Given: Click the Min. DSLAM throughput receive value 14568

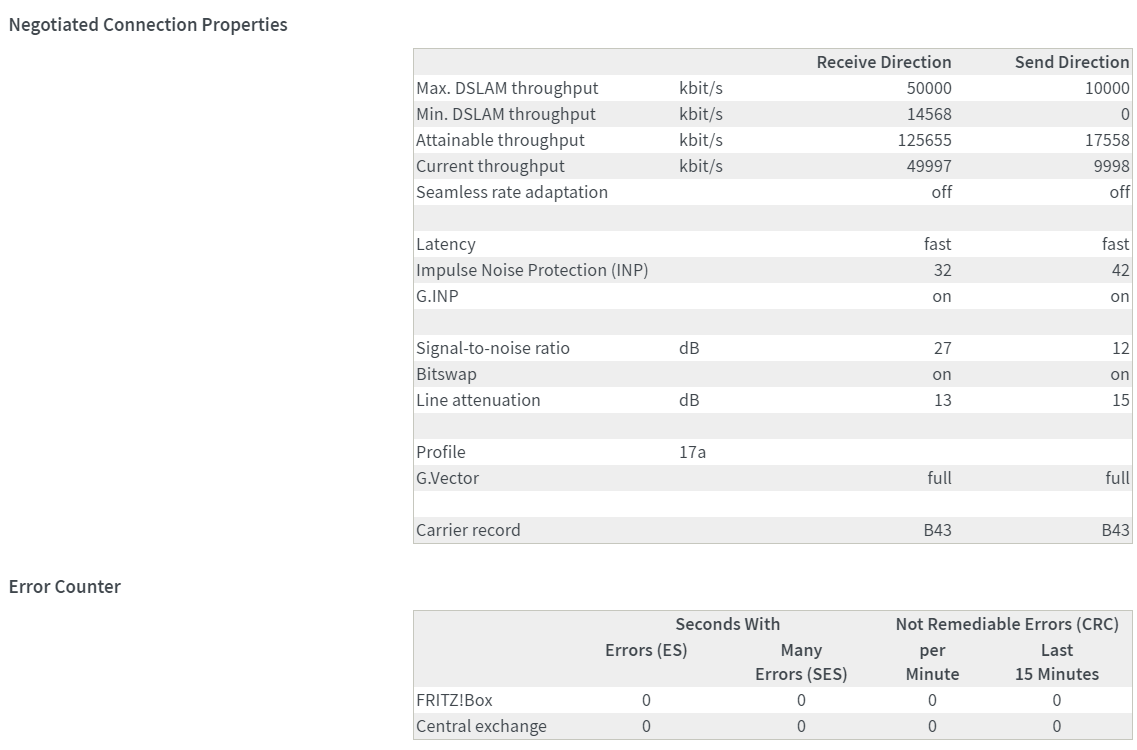Looking at the screenshot, I should (929, 114).
